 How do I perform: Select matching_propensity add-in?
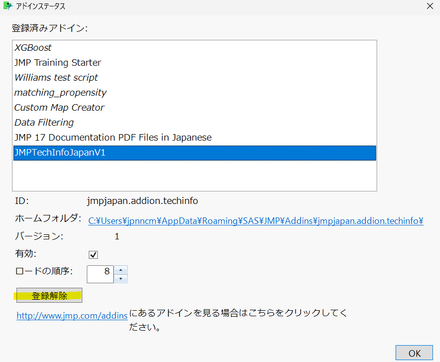coord(195,93)
